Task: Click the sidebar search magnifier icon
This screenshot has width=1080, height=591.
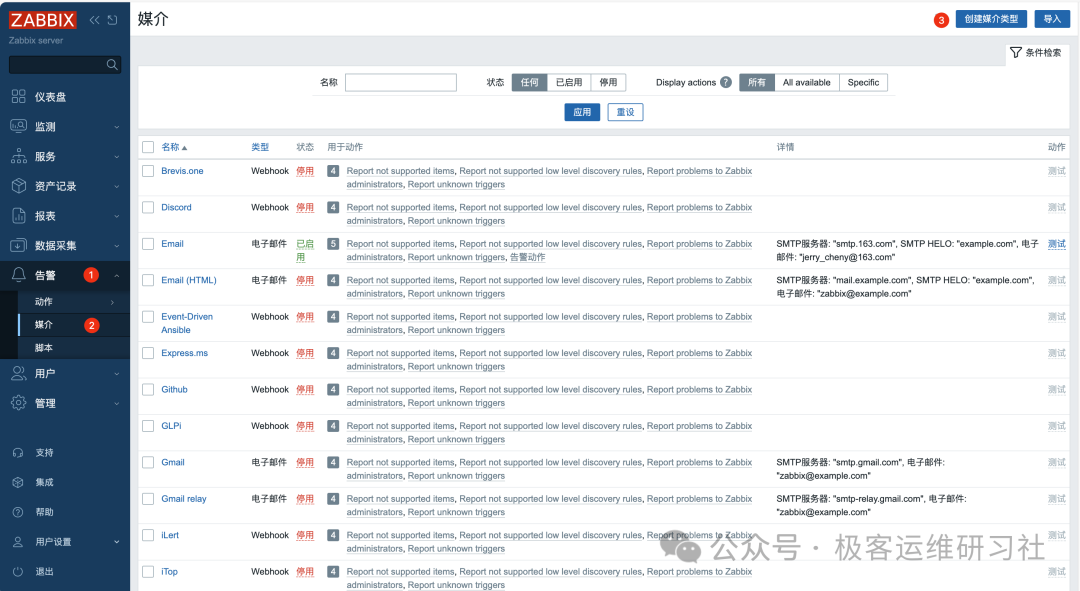Action: tap(112, 65)
